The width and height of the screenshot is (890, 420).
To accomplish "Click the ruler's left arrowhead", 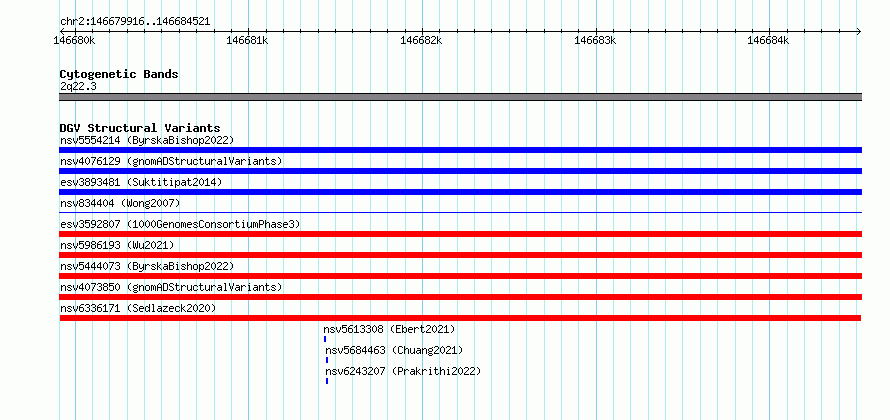I will click(x=62, y=31).
